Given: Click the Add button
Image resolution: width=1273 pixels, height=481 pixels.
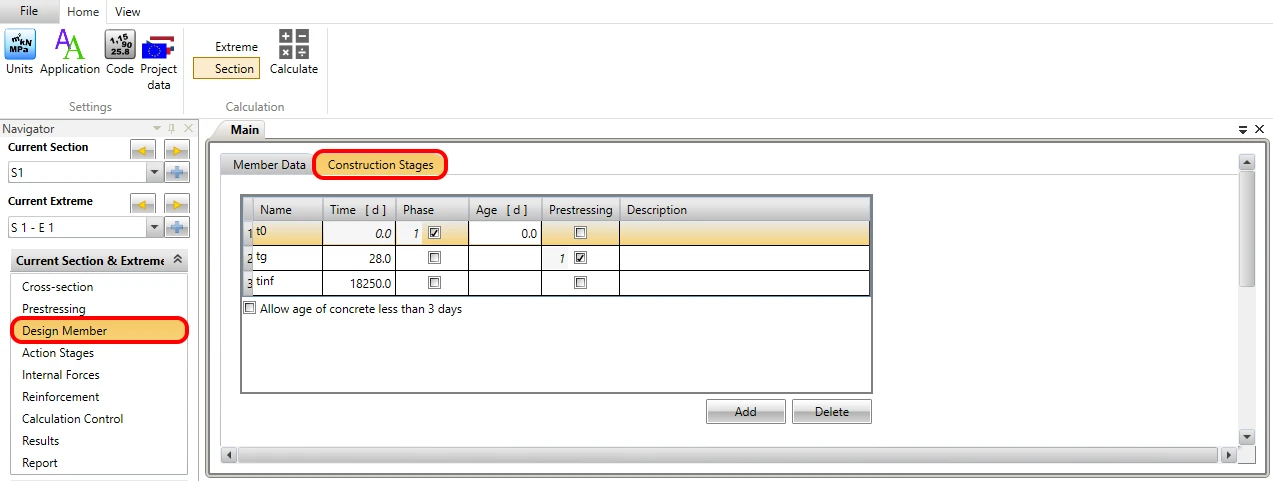Looking at the screenshot, I should coord(745,412).
